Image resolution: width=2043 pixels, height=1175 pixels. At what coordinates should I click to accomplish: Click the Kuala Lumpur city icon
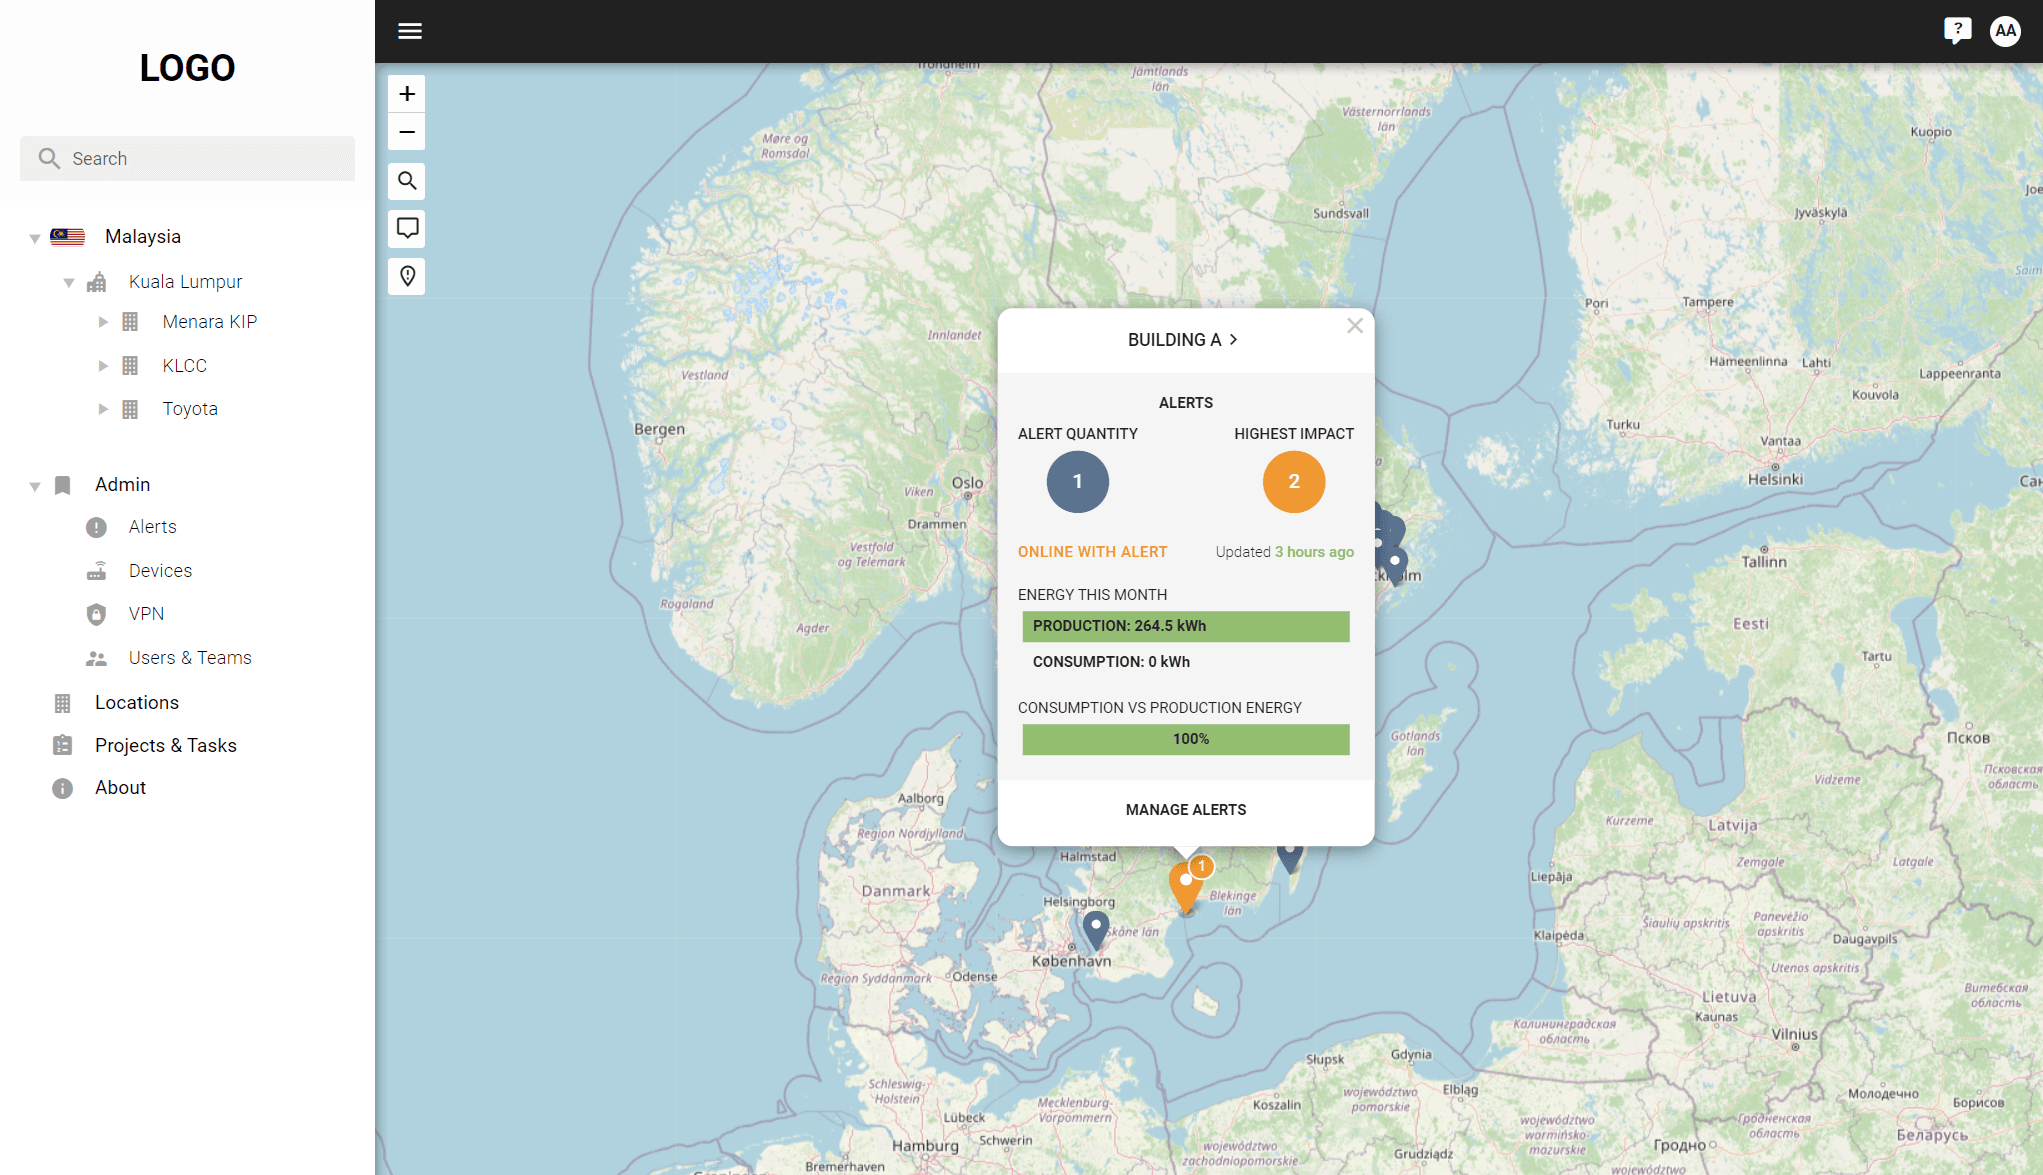[x=97, y=282]
